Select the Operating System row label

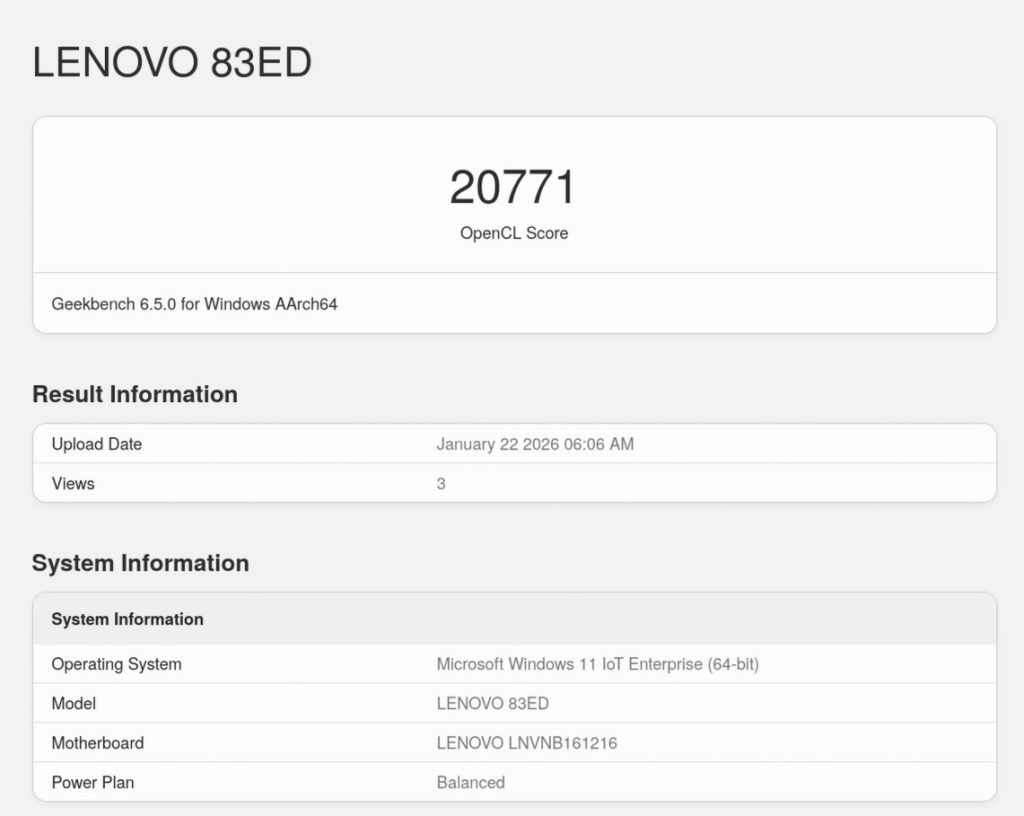(117, 664)
